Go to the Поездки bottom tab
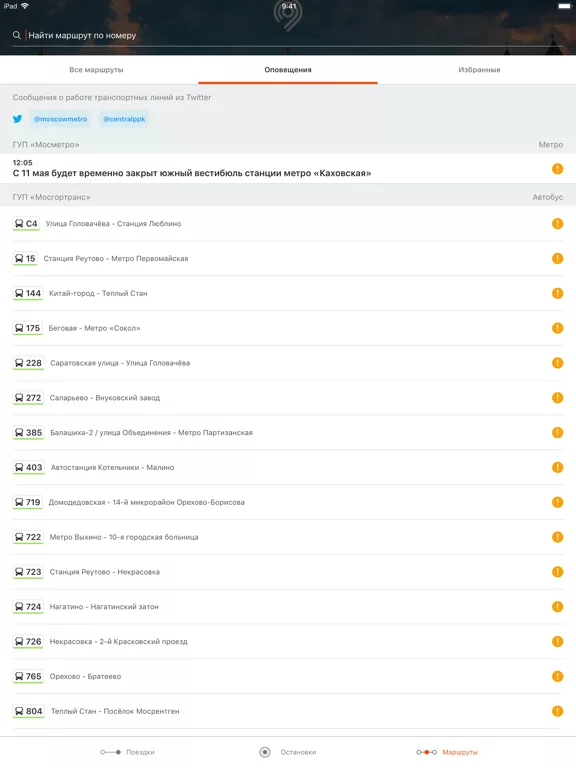This screenshot has width=576, height=768. click(127, 752)
